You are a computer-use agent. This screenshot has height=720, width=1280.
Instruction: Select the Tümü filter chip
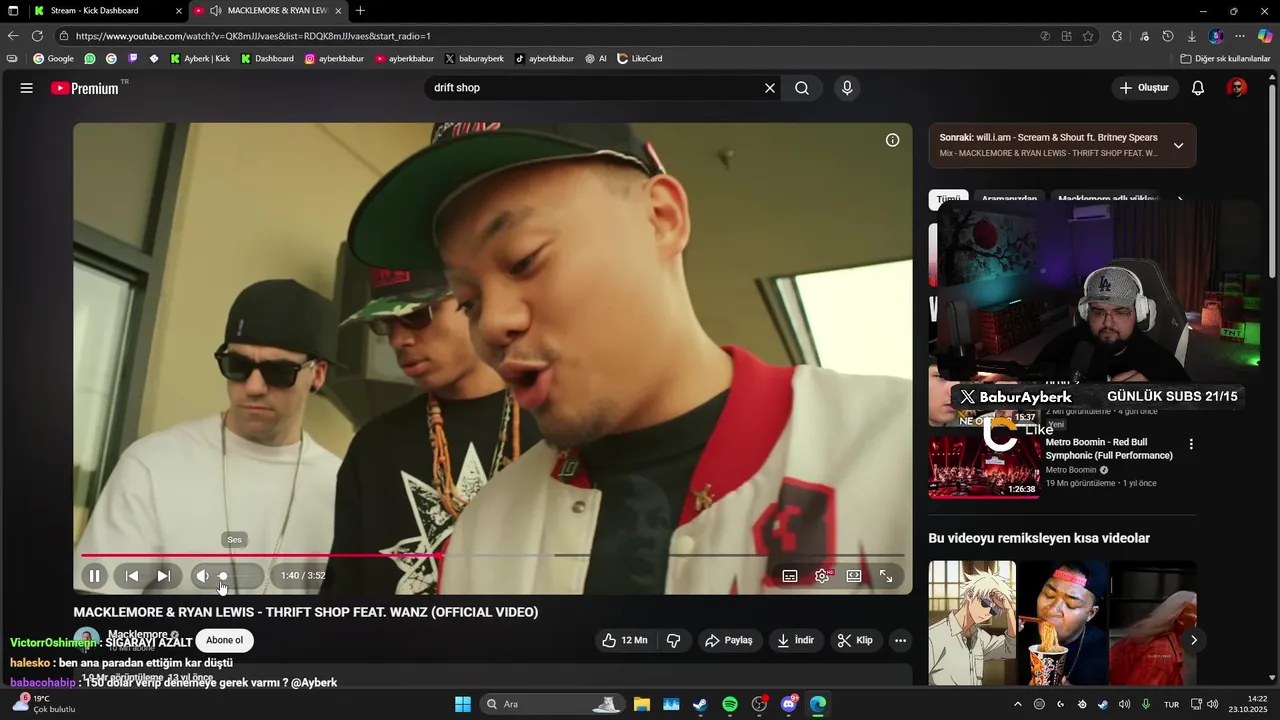(x=948, y=199)
